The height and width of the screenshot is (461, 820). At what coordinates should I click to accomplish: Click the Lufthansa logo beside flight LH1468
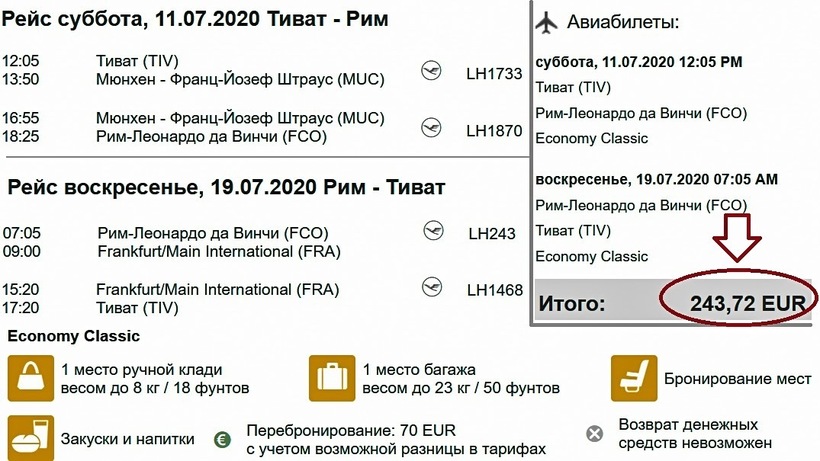433,287
